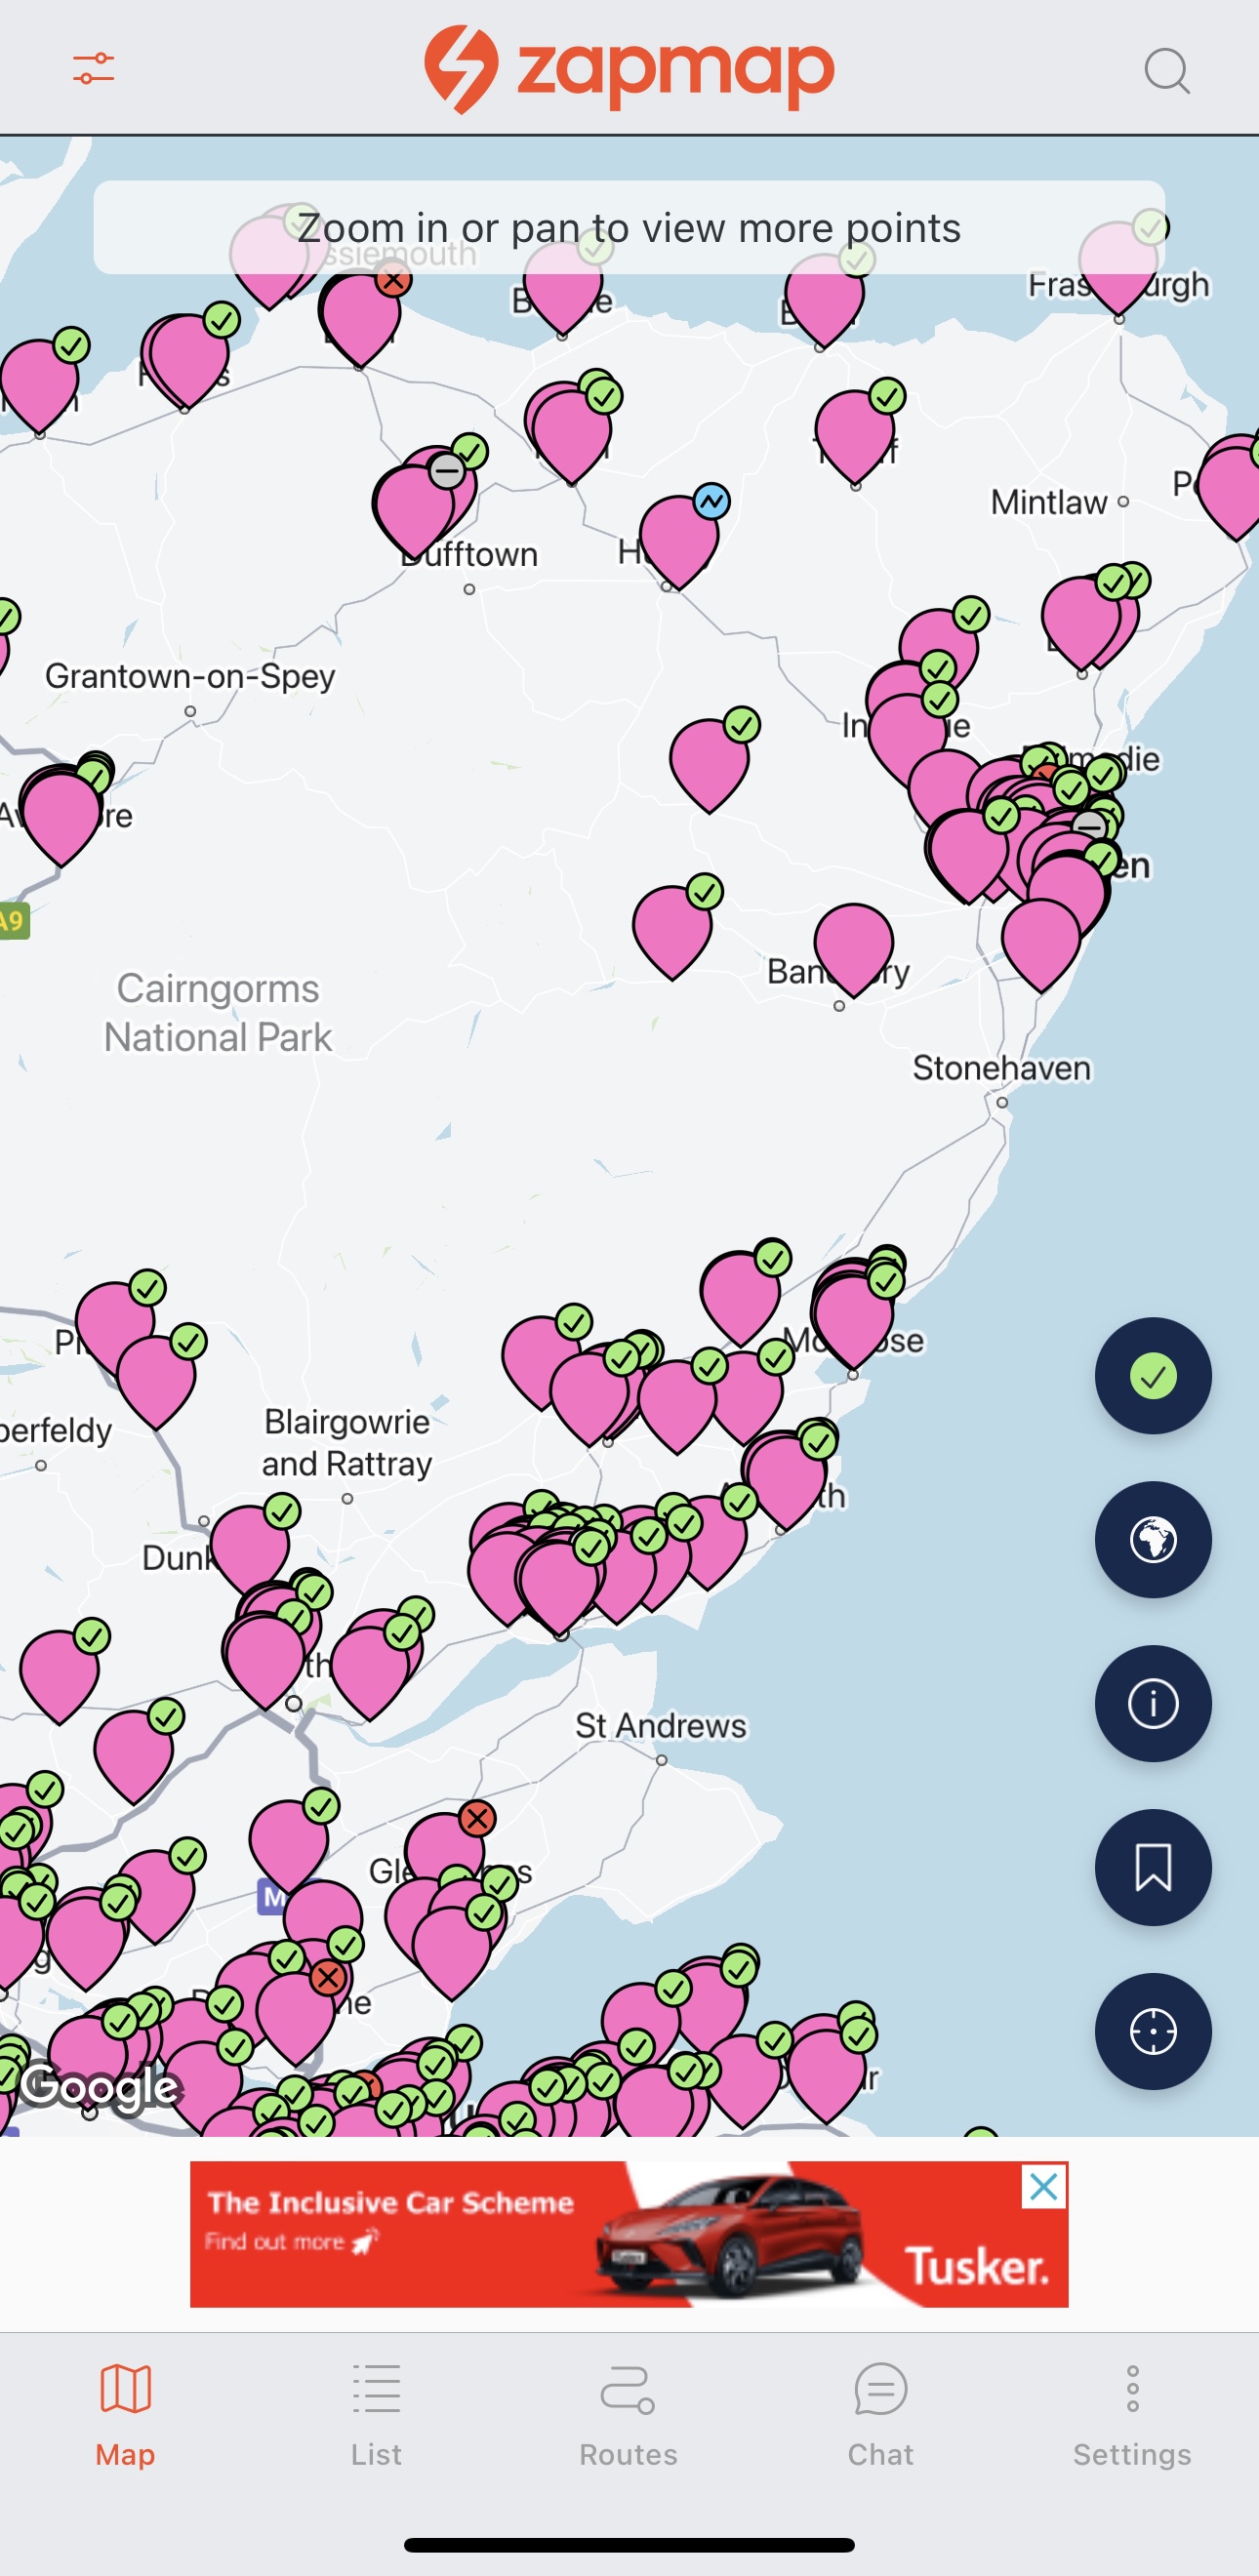Open the Chat tab
1259x2576 pixels.
880,2415
